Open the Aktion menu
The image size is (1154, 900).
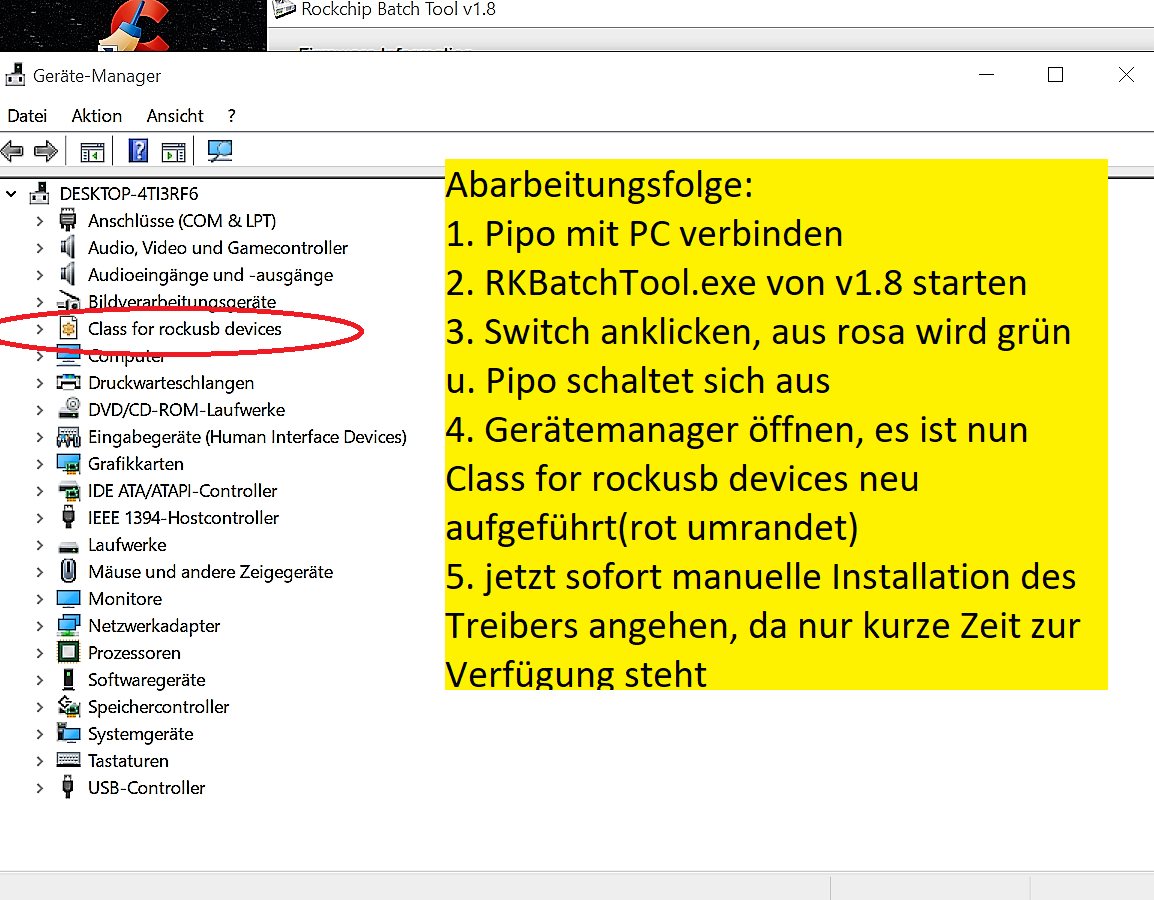coord(96,116)
